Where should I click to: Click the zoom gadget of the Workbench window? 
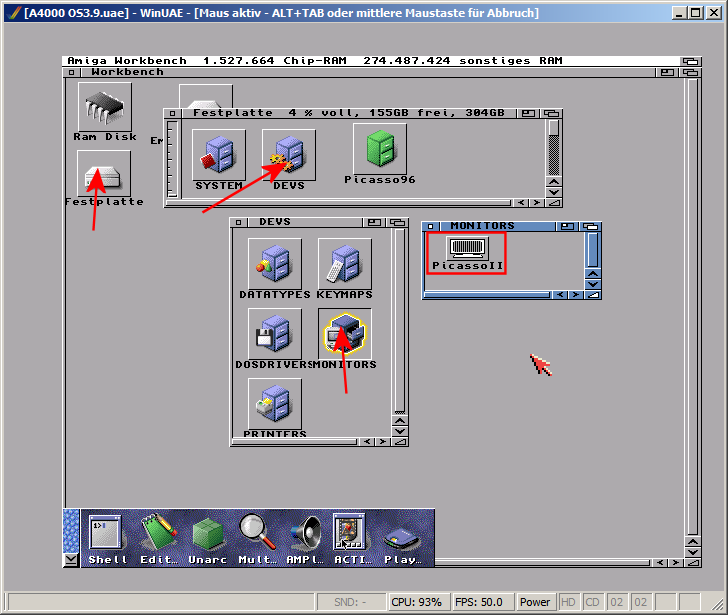(x=667, y=72)
